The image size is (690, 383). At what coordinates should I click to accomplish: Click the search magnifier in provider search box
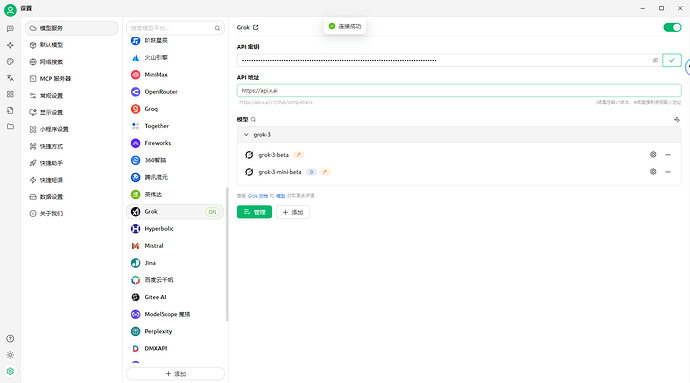point(217,28)
